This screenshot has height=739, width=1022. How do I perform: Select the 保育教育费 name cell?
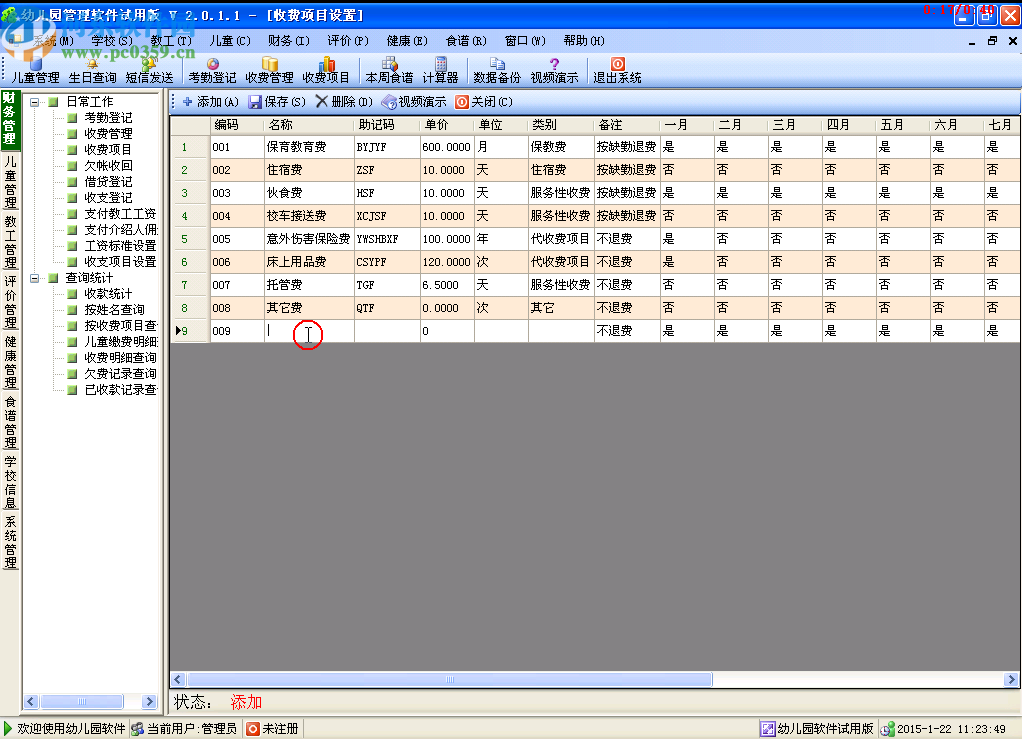(x=309, y=147)
